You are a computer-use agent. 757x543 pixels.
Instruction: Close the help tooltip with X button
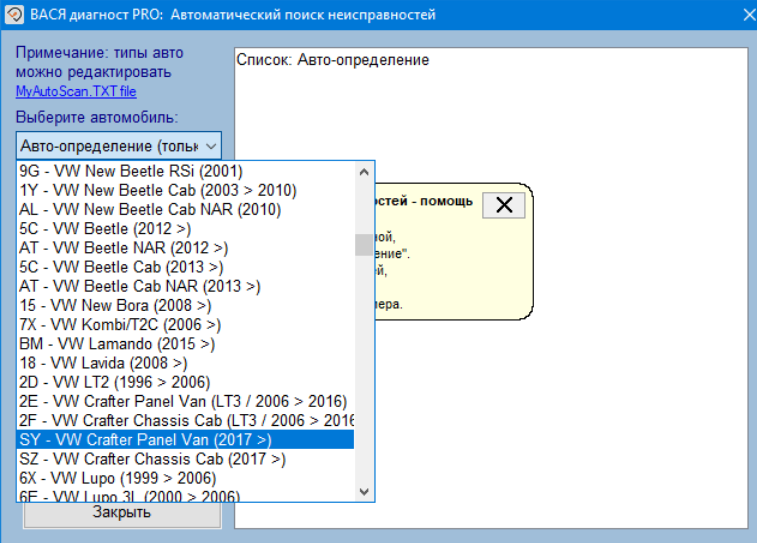pos(504,205)
